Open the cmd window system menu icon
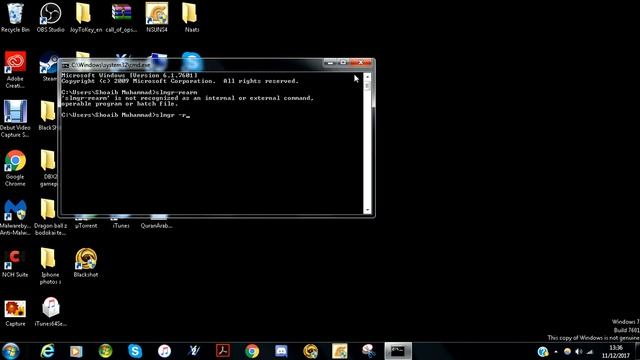The image size is (640, 360). [x=65, y=65]
